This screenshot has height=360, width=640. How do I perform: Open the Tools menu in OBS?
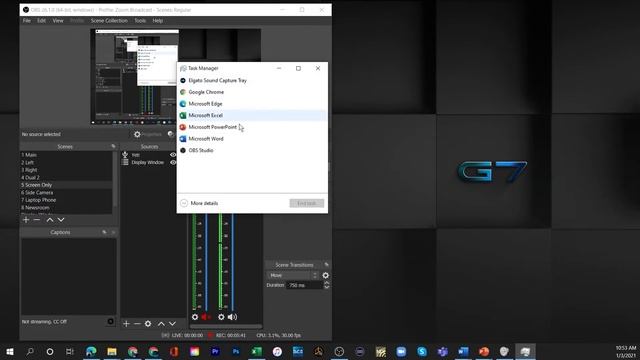[x=140, y=20]
